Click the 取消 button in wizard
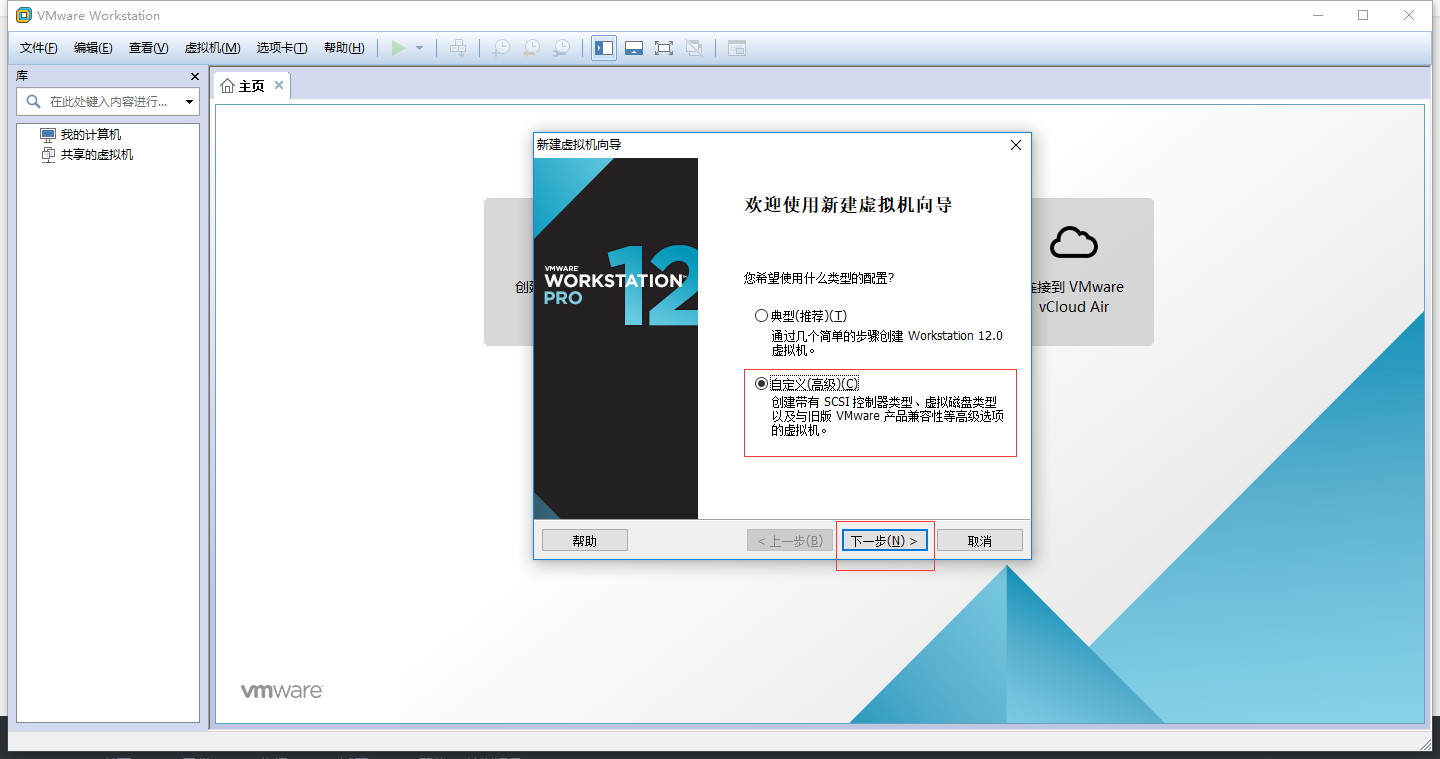1440x759 pixels. coord(980,540)
